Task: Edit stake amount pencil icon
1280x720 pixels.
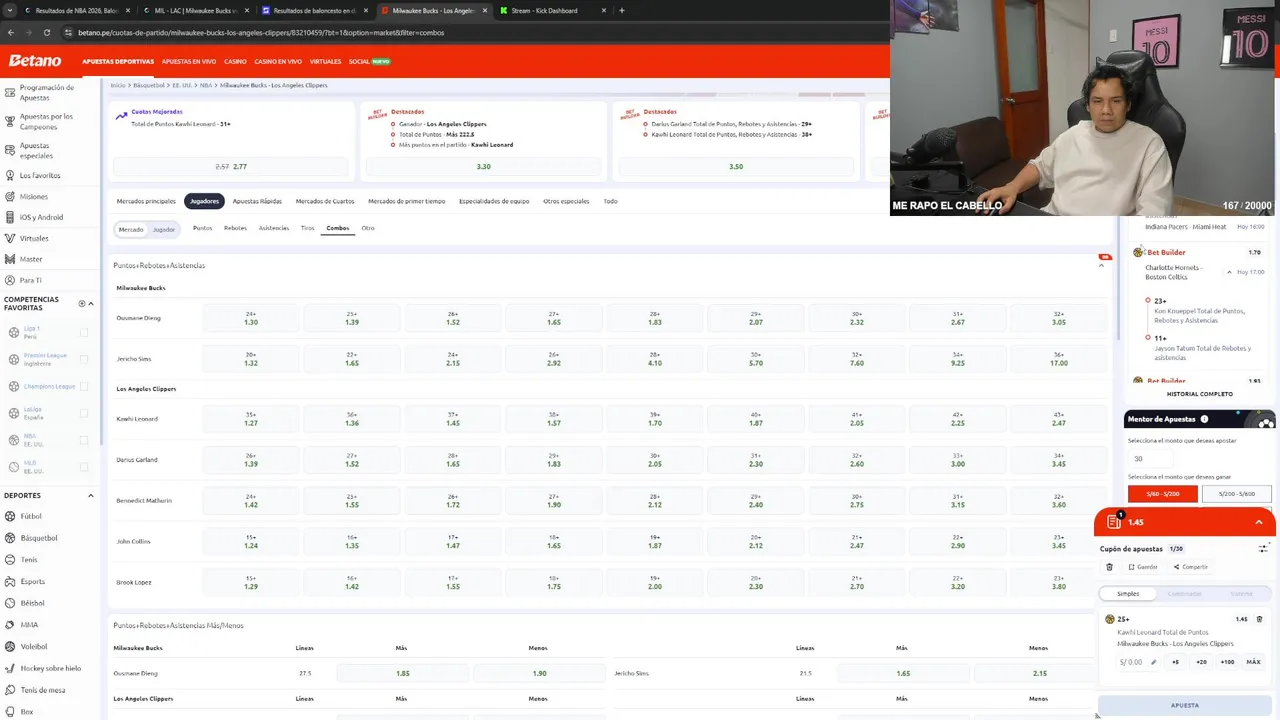Action: pyautogui.click(x=1153, y=662)
